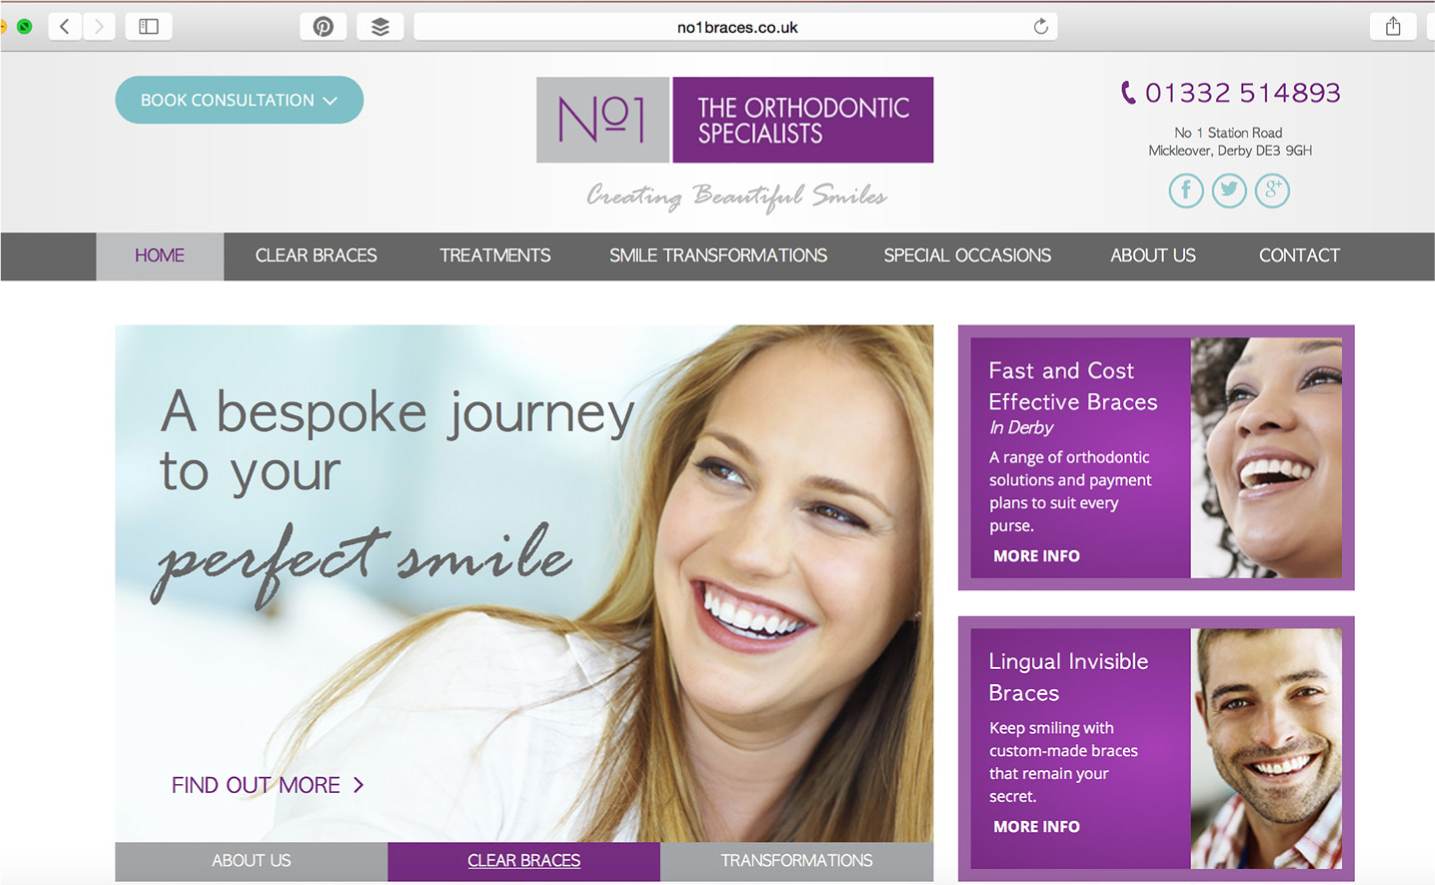Click the smiling man thumbnail image
The width and height of the screenshot is (1435, 885).
pyautogui.click(x=1266, y=748)
